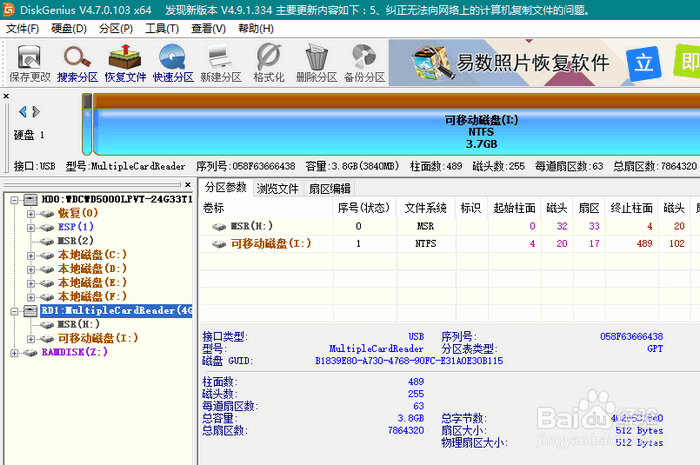Click the RAMDISK(Z:) drive icon
The width and height of the screenshot is (700, 465).
point(30,353)
